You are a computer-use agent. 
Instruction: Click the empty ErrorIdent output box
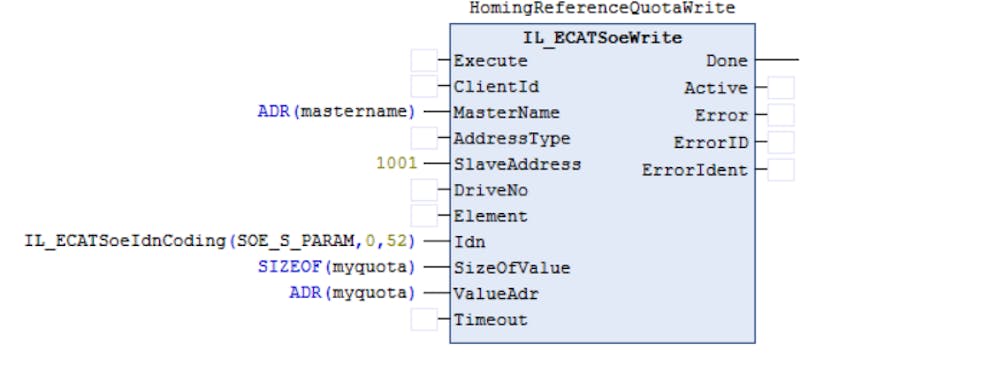point(780,170)
